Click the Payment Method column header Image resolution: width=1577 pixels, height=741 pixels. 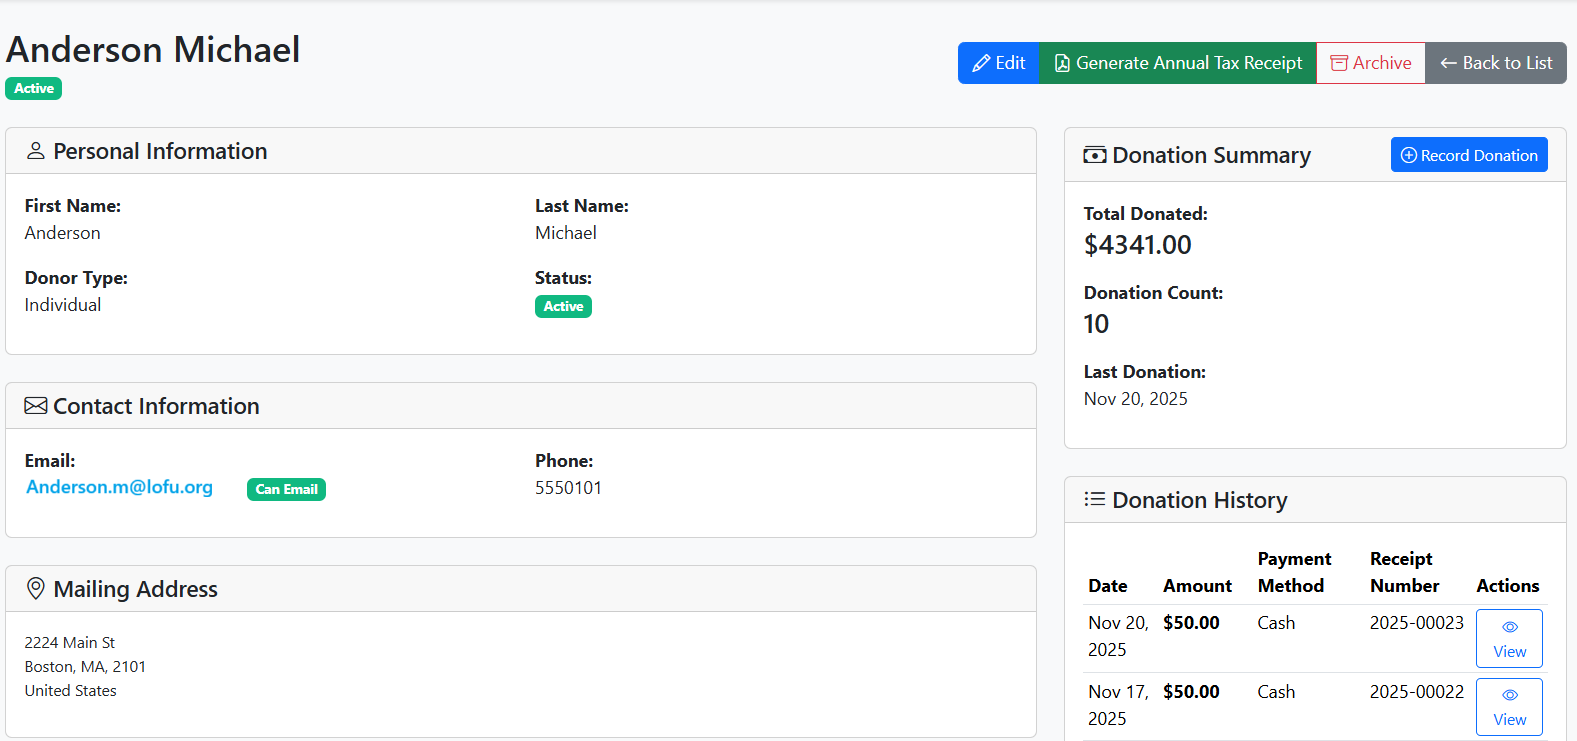1294,572
